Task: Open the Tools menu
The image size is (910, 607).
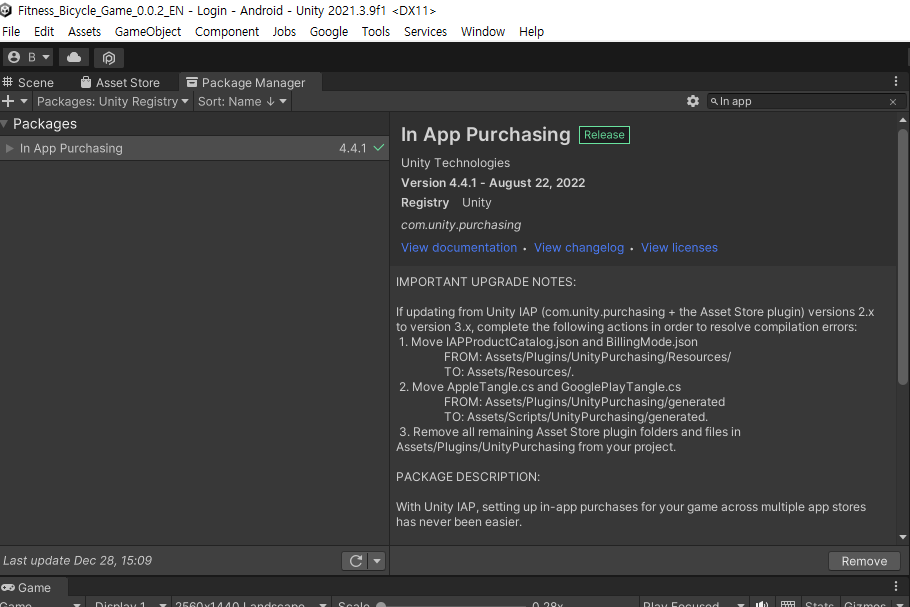Action: [x=375, y=32]
